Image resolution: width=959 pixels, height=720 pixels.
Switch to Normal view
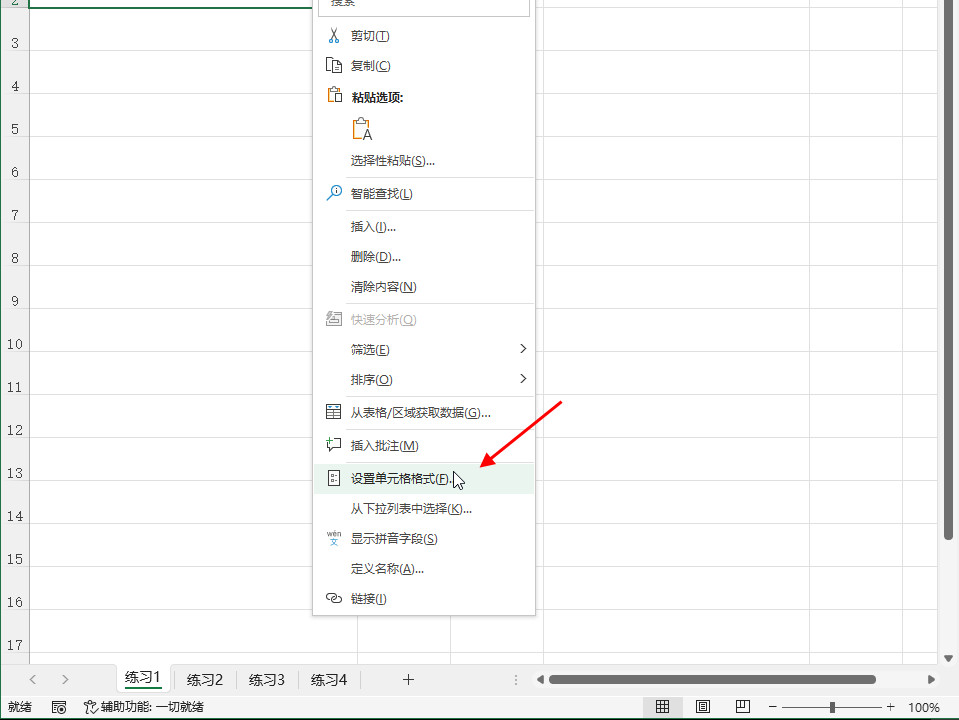tap(662, 707)
